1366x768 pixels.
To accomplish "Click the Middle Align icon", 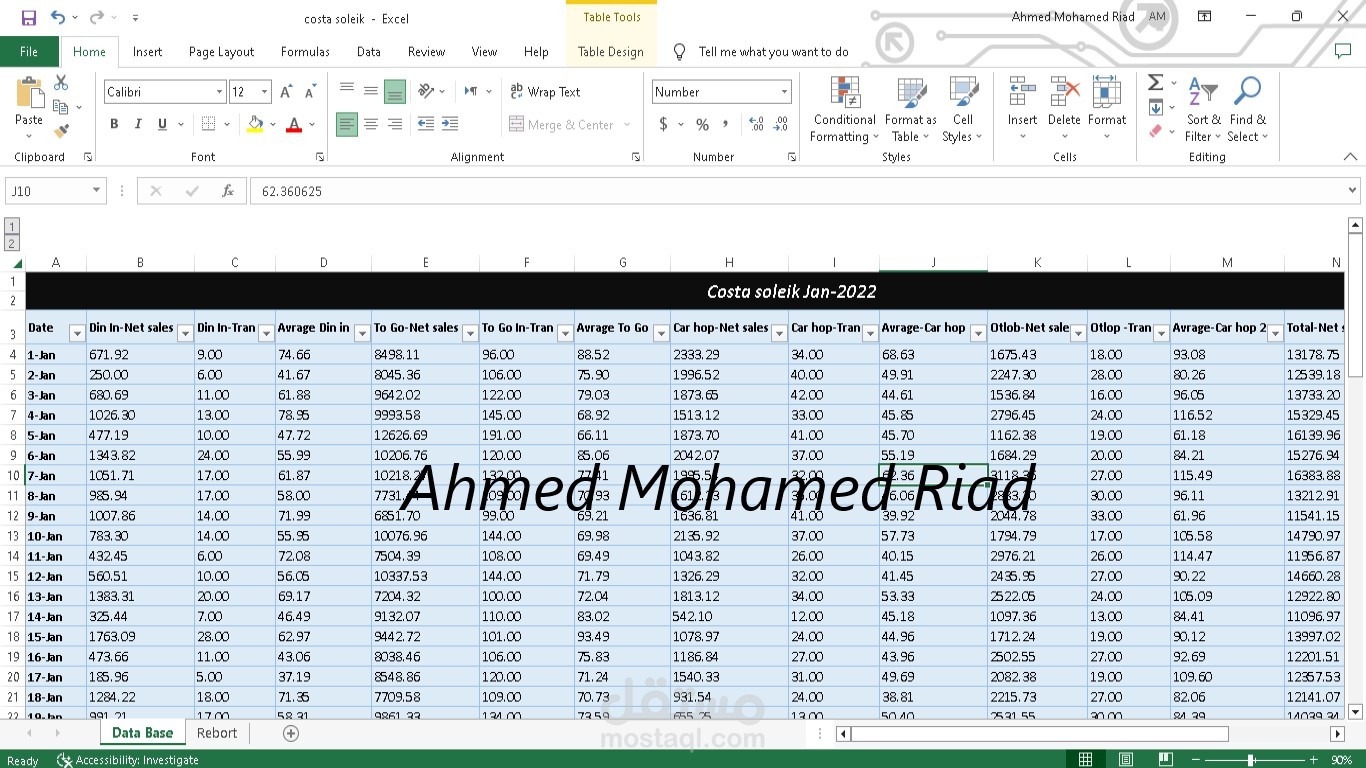I will [x=371, y=91].
